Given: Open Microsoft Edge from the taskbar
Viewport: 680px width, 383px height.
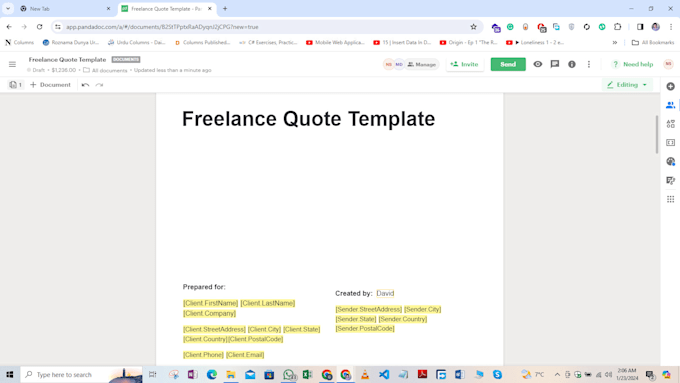Looking at the screenshot, I should [x=212, y=374].
